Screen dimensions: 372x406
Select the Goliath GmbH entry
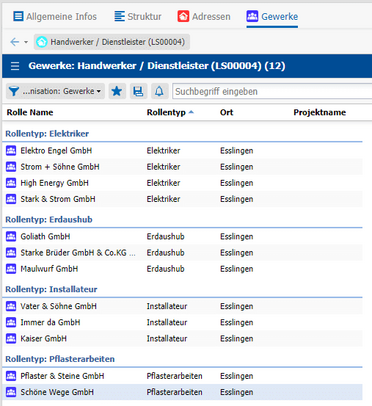(45, 237)
